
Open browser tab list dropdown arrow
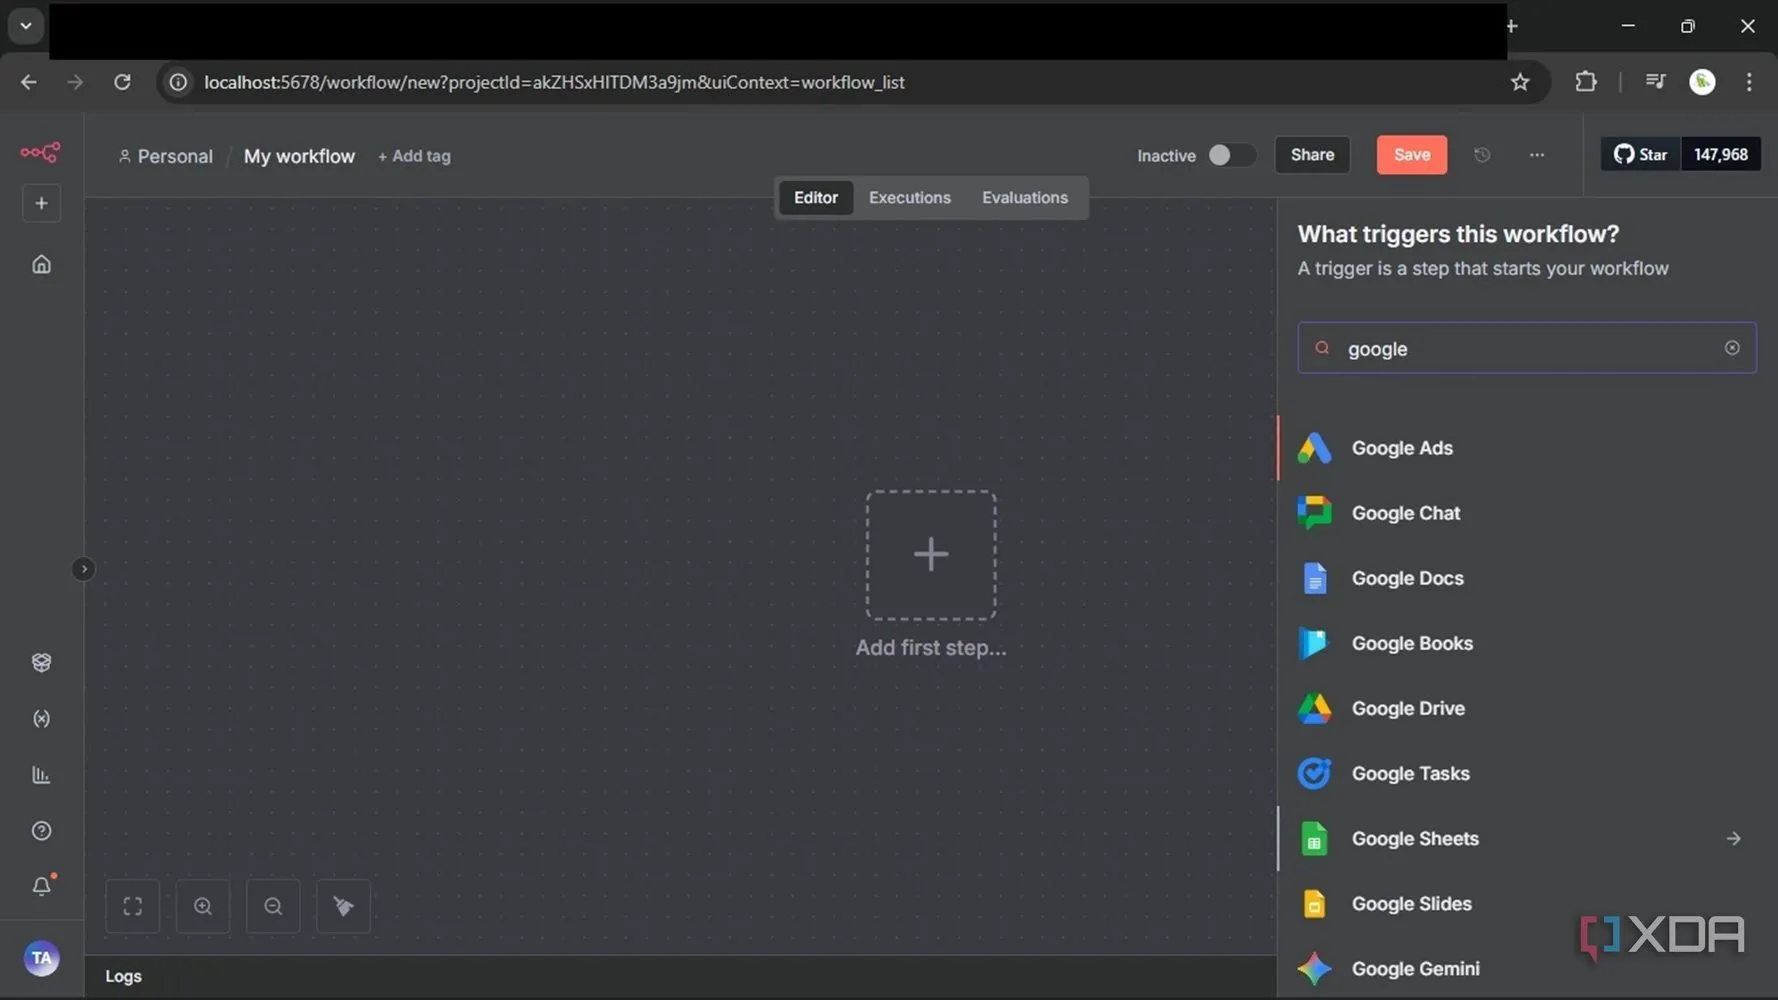tap(25, 26)
